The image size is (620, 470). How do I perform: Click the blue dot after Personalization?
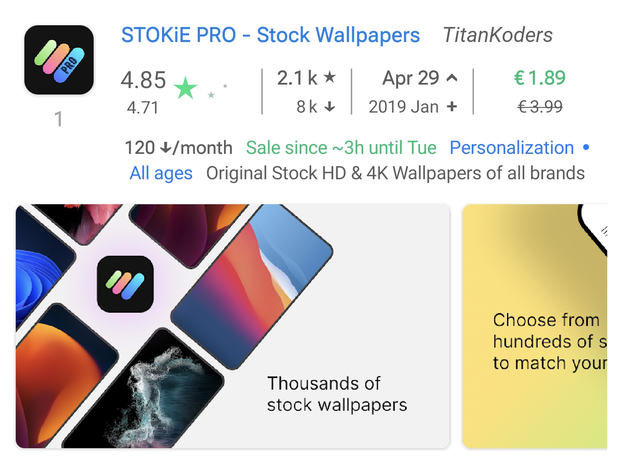[586, 148]
